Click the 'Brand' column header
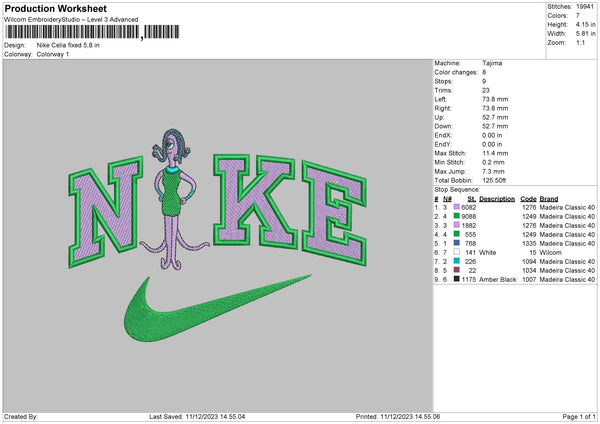The width and height of the screenshot is (600, 424). [x=549, y=199]
